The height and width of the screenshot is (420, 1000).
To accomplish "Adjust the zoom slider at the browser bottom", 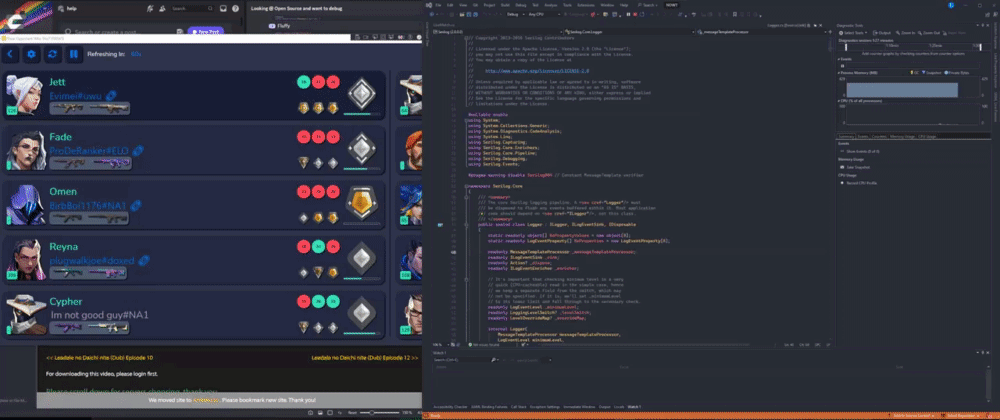I will (372, 412).
